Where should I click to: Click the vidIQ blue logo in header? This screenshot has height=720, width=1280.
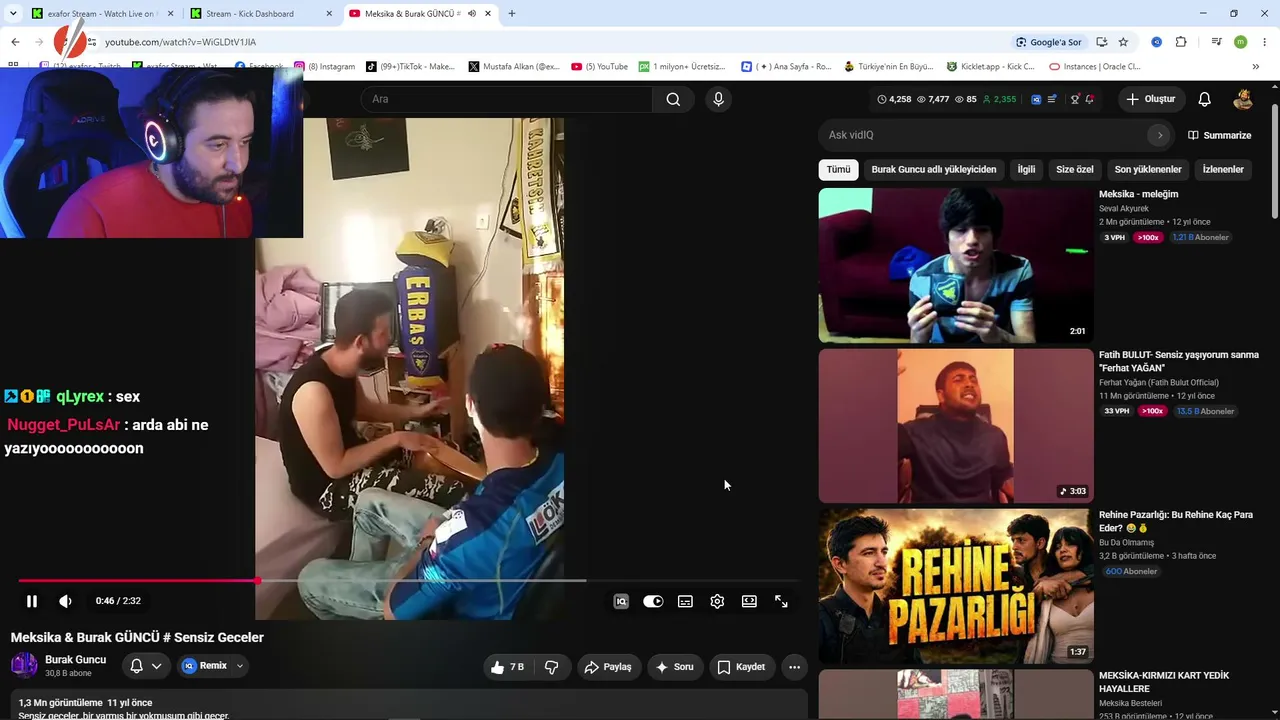click(x=1036, y=99)
